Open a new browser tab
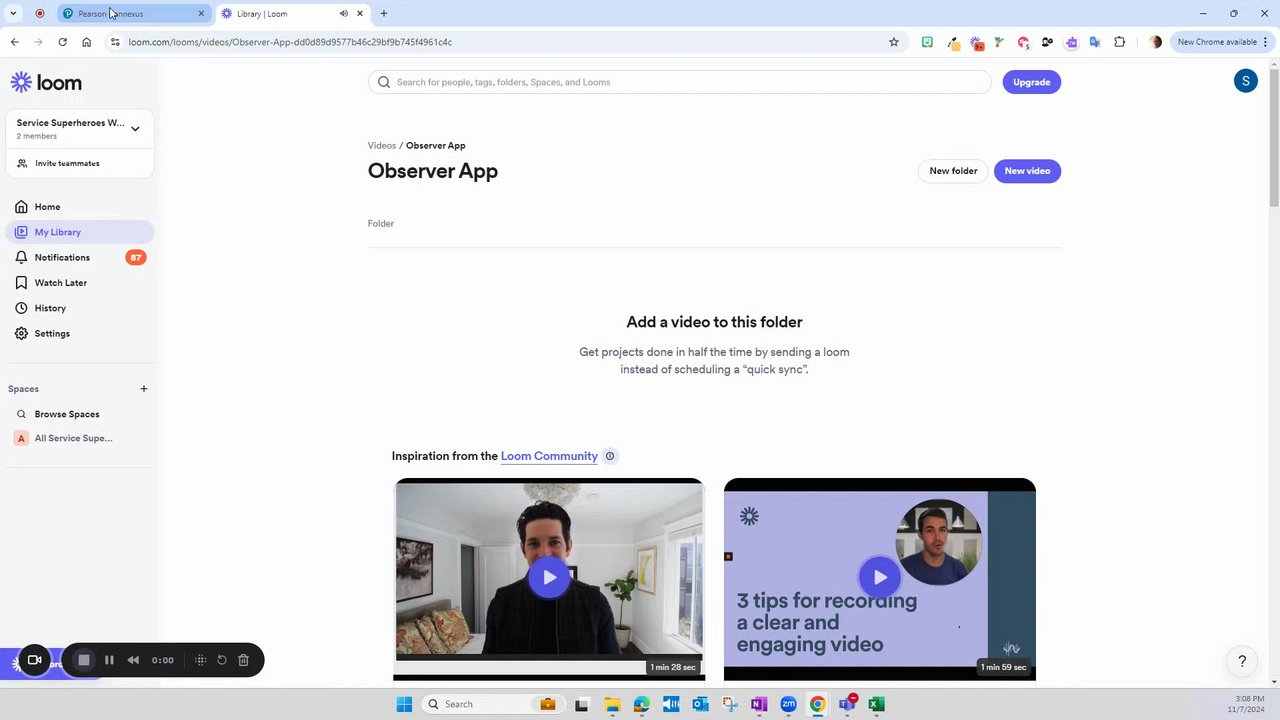1280x720 pixels. pyautogui.click(x=384, y=14)
